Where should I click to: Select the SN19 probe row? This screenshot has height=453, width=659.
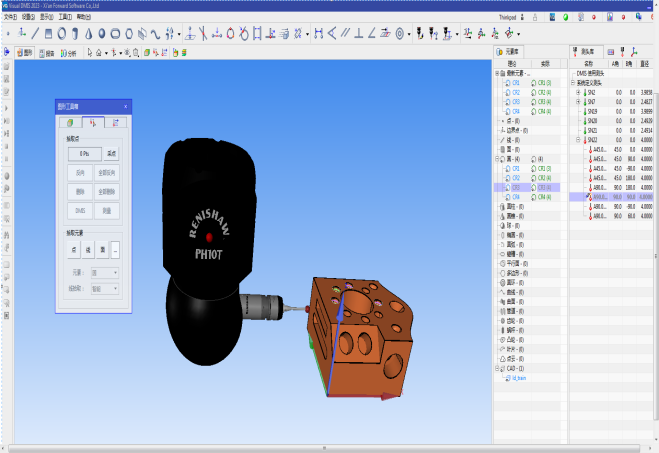[x=612, y=111]
